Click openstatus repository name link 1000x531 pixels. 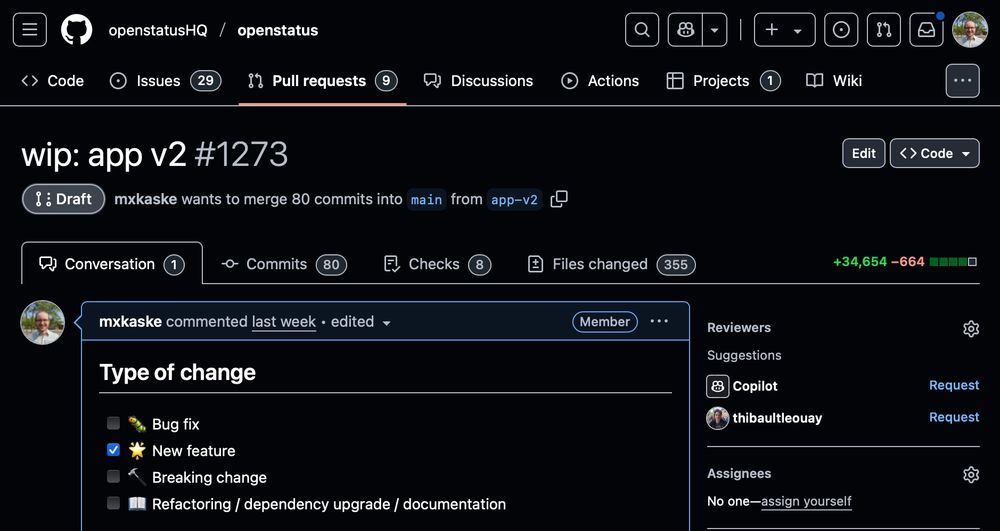[x=277, y=31]
